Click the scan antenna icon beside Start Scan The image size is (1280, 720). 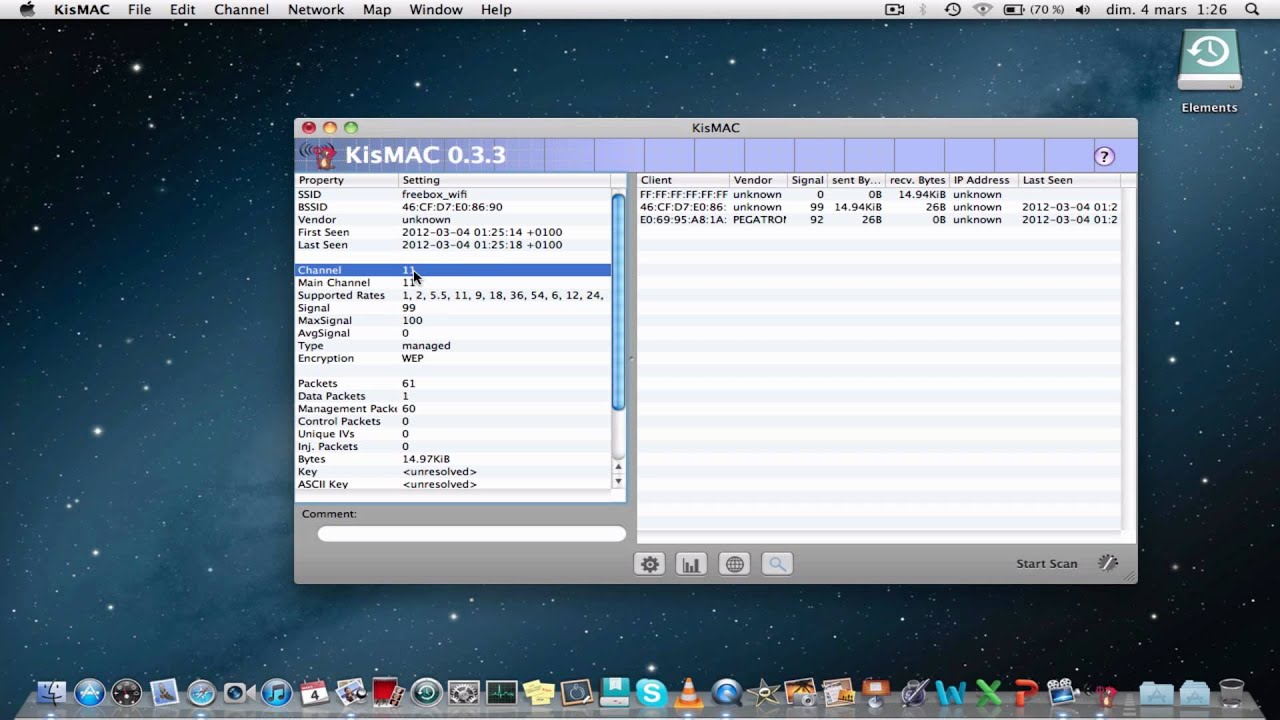tap(1107, 563)
